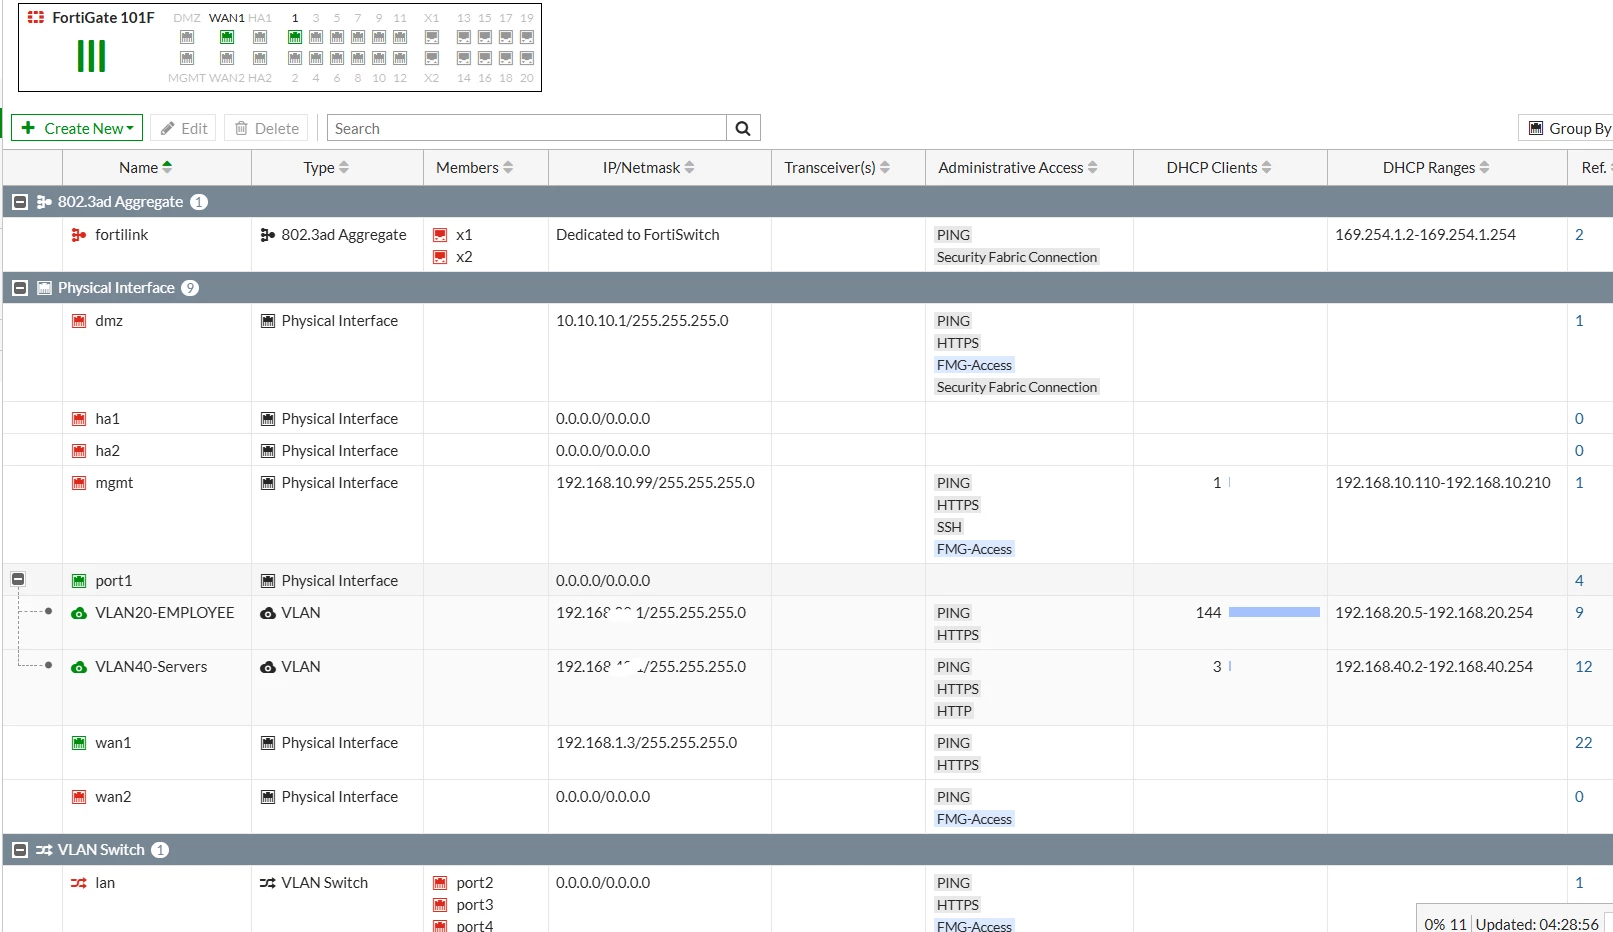
Task: Click the Delete button
Action: (x=267, y=128)
